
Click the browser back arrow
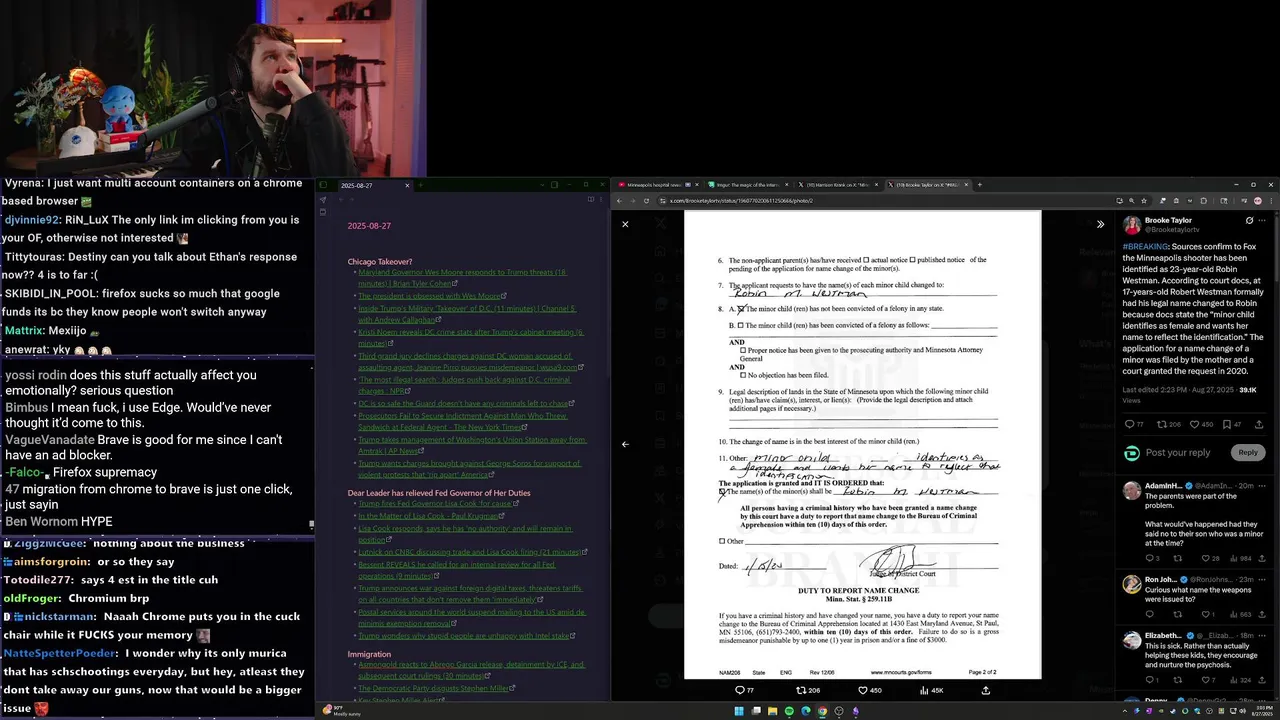pos(619,201)
